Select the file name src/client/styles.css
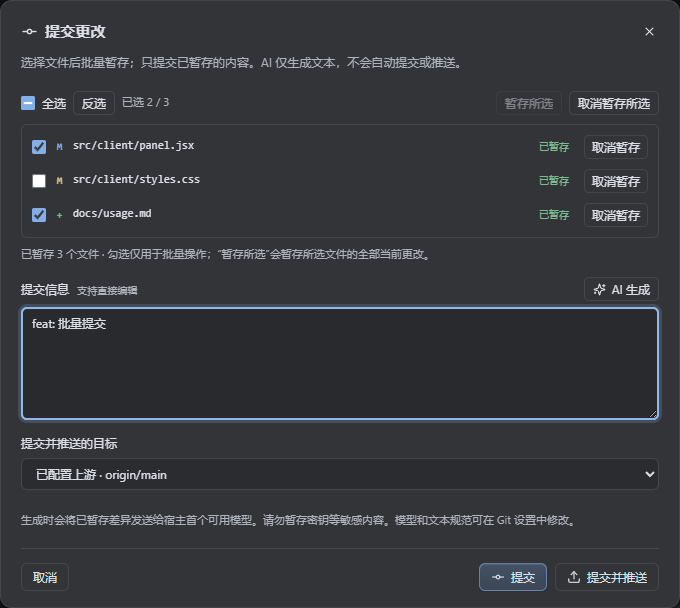The height and width of the screenshot is (608, 680). (136, 179)
